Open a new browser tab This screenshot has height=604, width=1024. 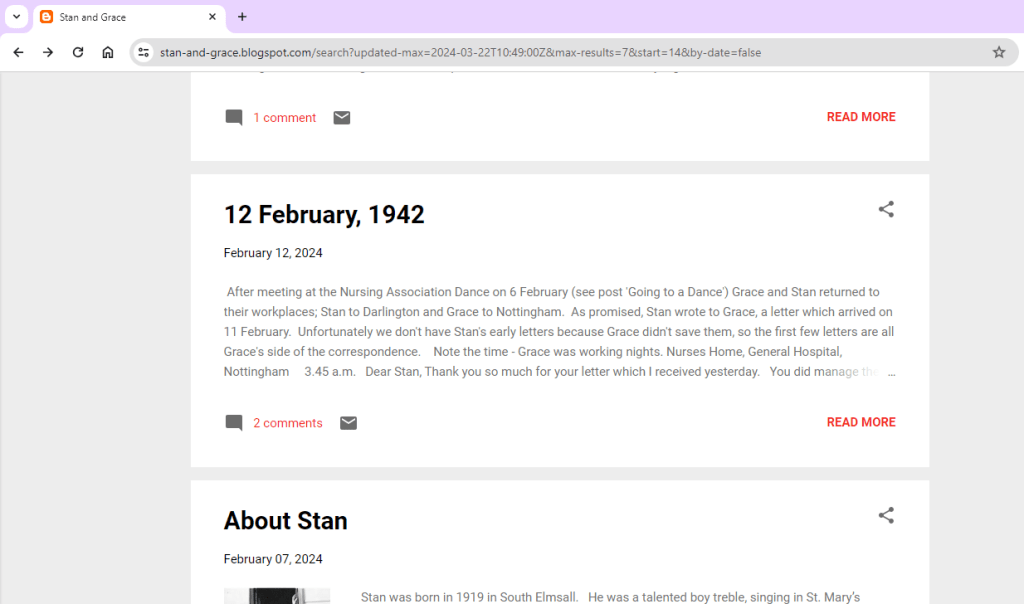242,17
